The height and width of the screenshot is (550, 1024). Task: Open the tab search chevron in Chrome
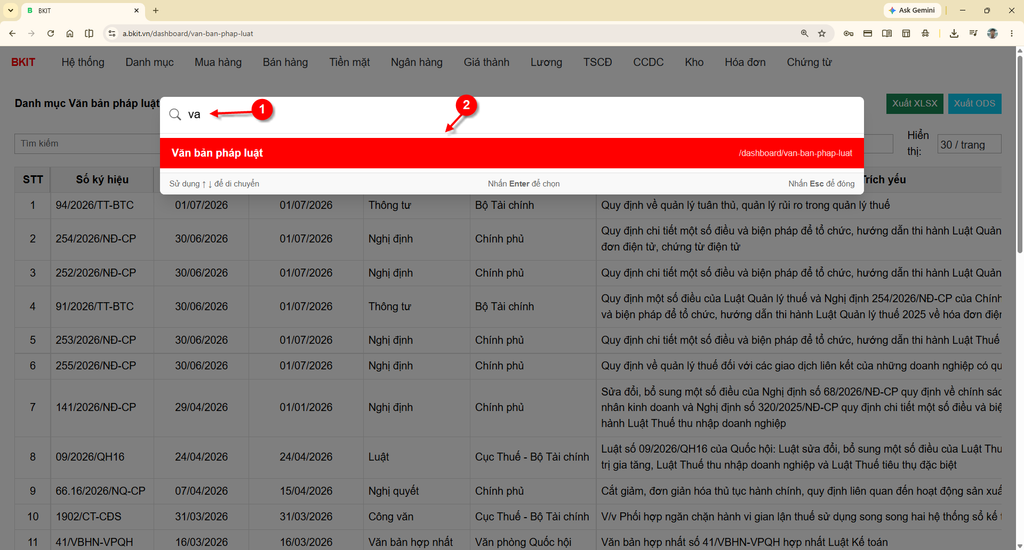10,10
